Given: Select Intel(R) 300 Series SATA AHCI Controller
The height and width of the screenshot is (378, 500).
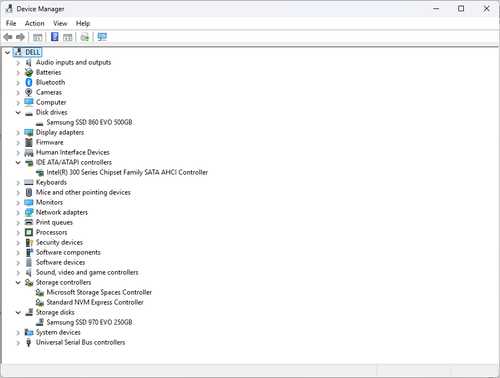Looking at the screenshot, I should coord(127,172).
